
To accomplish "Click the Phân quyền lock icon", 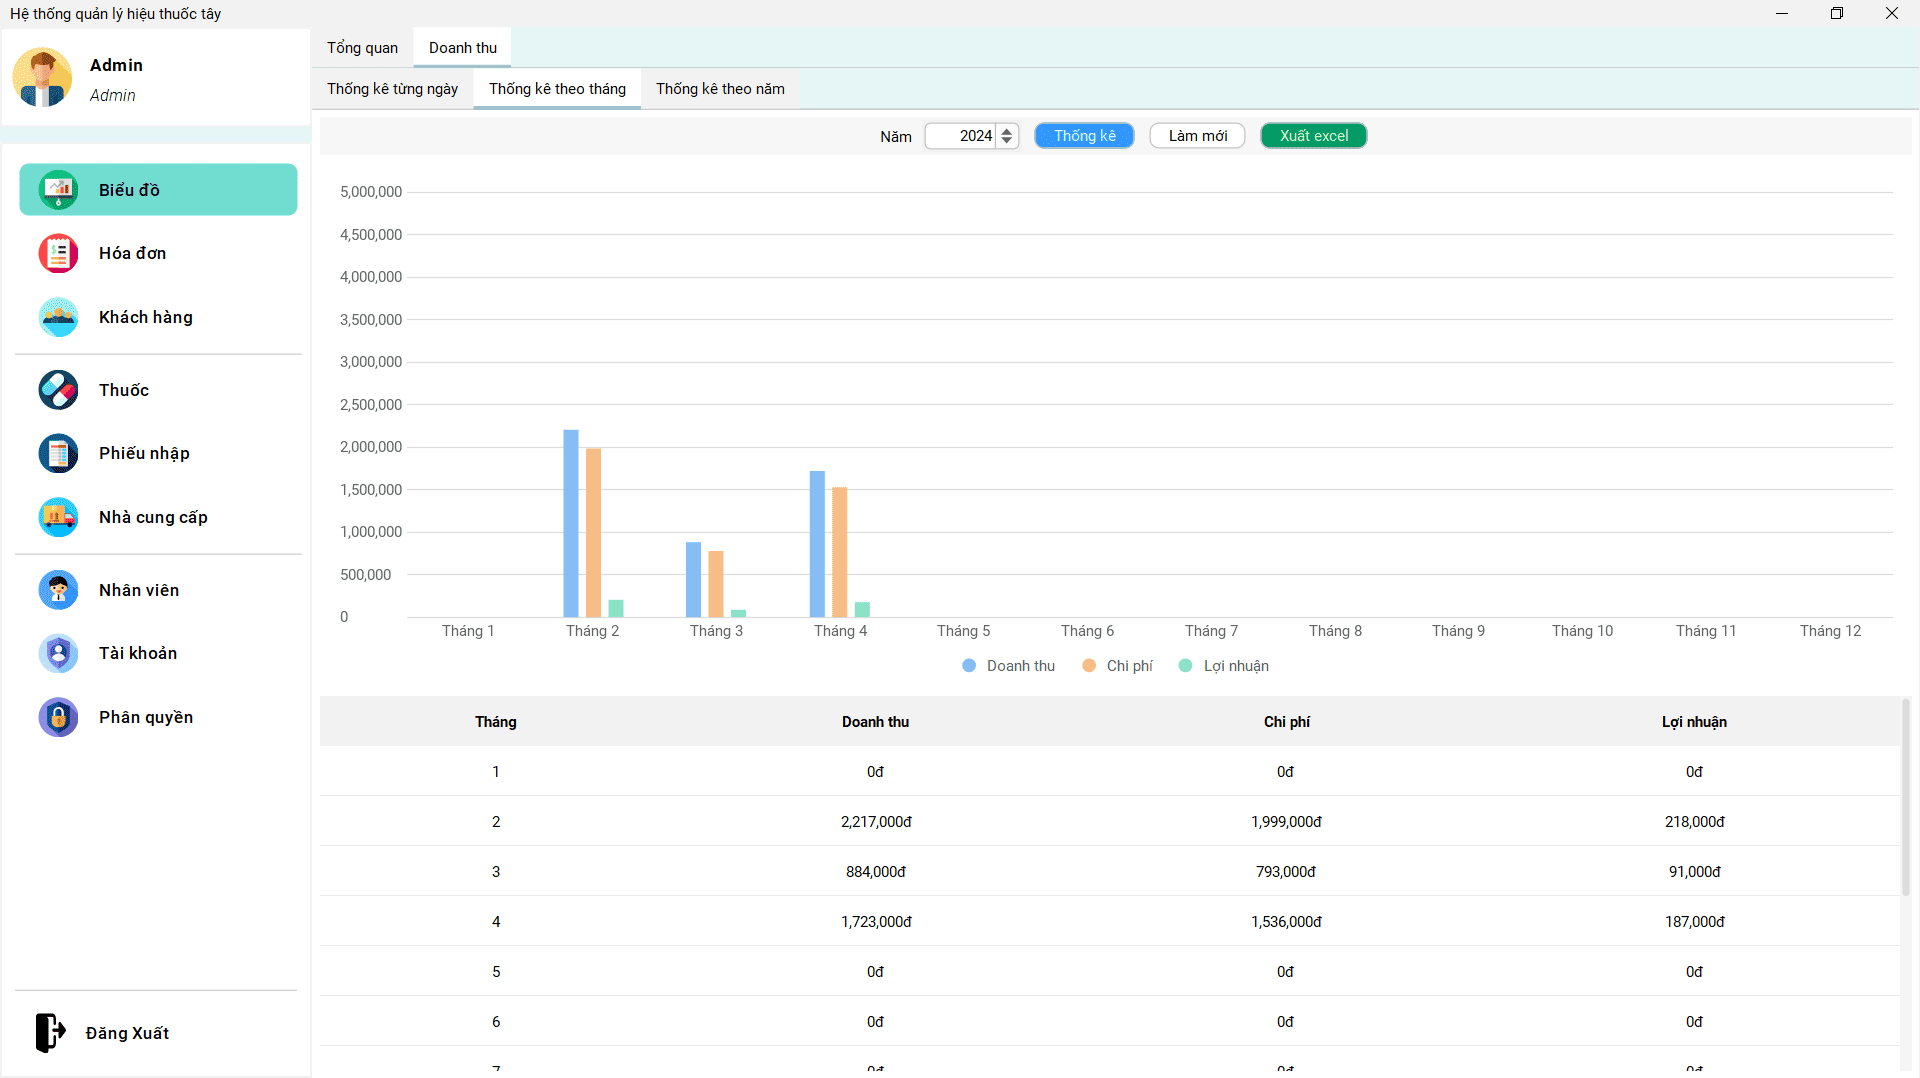I will 58,718.
